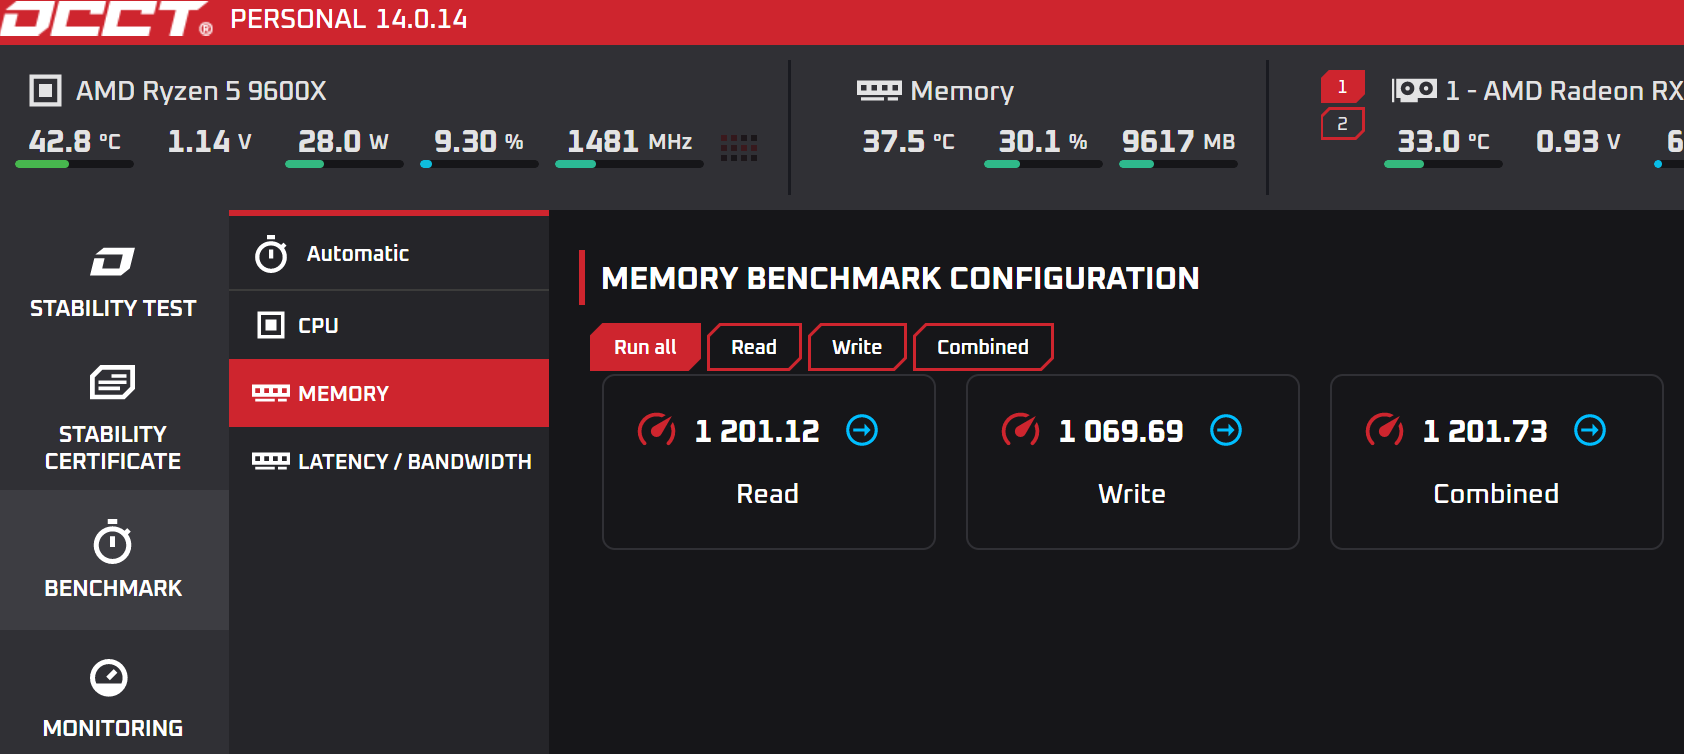Click the CPU usage 9.30 % reading
Image resolution: width=1684 pixels, height=754 pixels.
(x=479, y=141)
